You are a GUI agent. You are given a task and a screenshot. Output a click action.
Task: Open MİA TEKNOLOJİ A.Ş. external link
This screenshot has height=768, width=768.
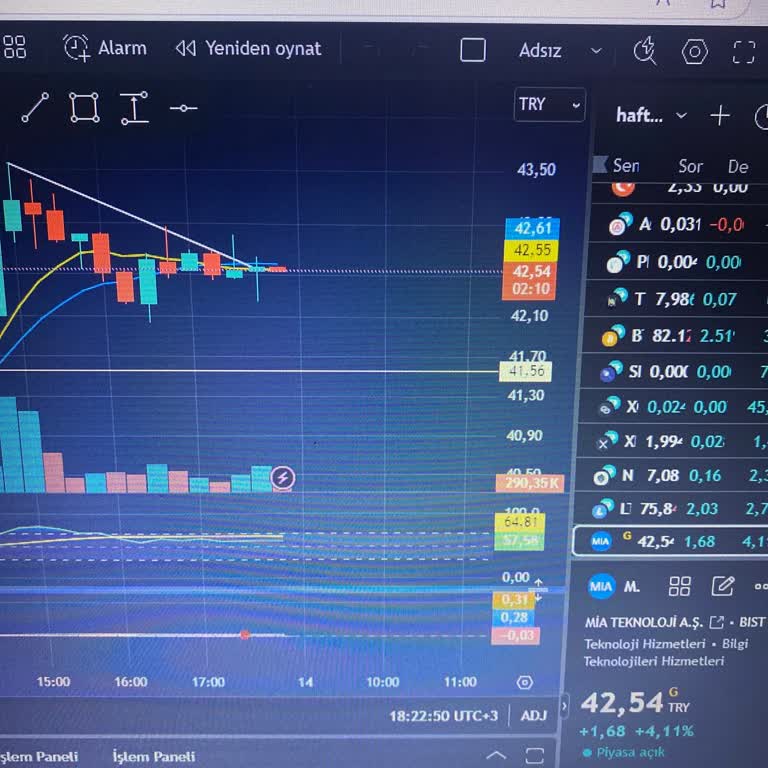717,623
